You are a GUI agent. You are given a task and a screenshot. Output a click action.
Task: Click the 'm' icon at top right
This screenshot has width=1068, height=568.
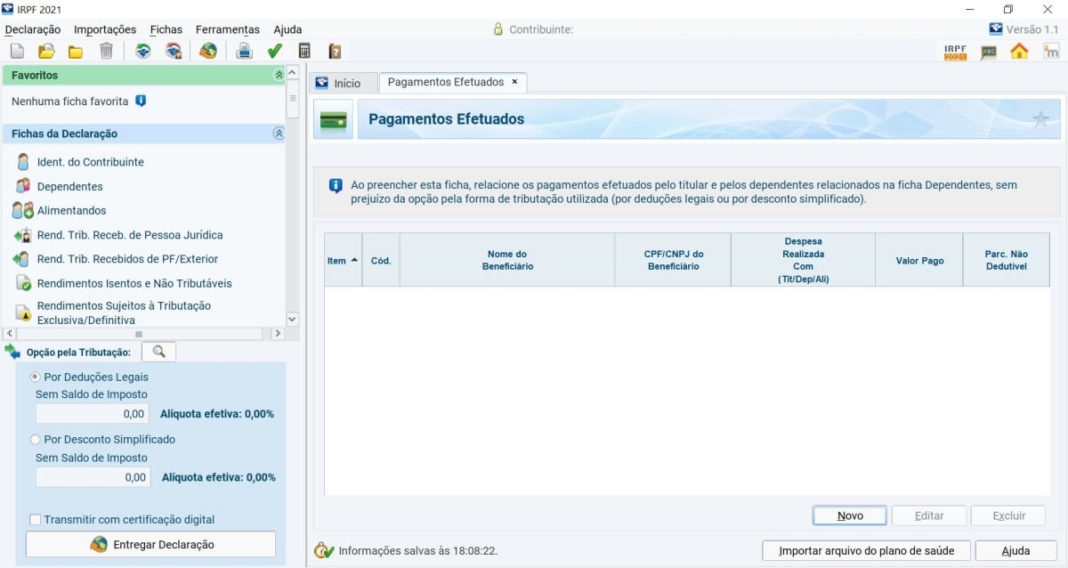(x=1051, y=51)
